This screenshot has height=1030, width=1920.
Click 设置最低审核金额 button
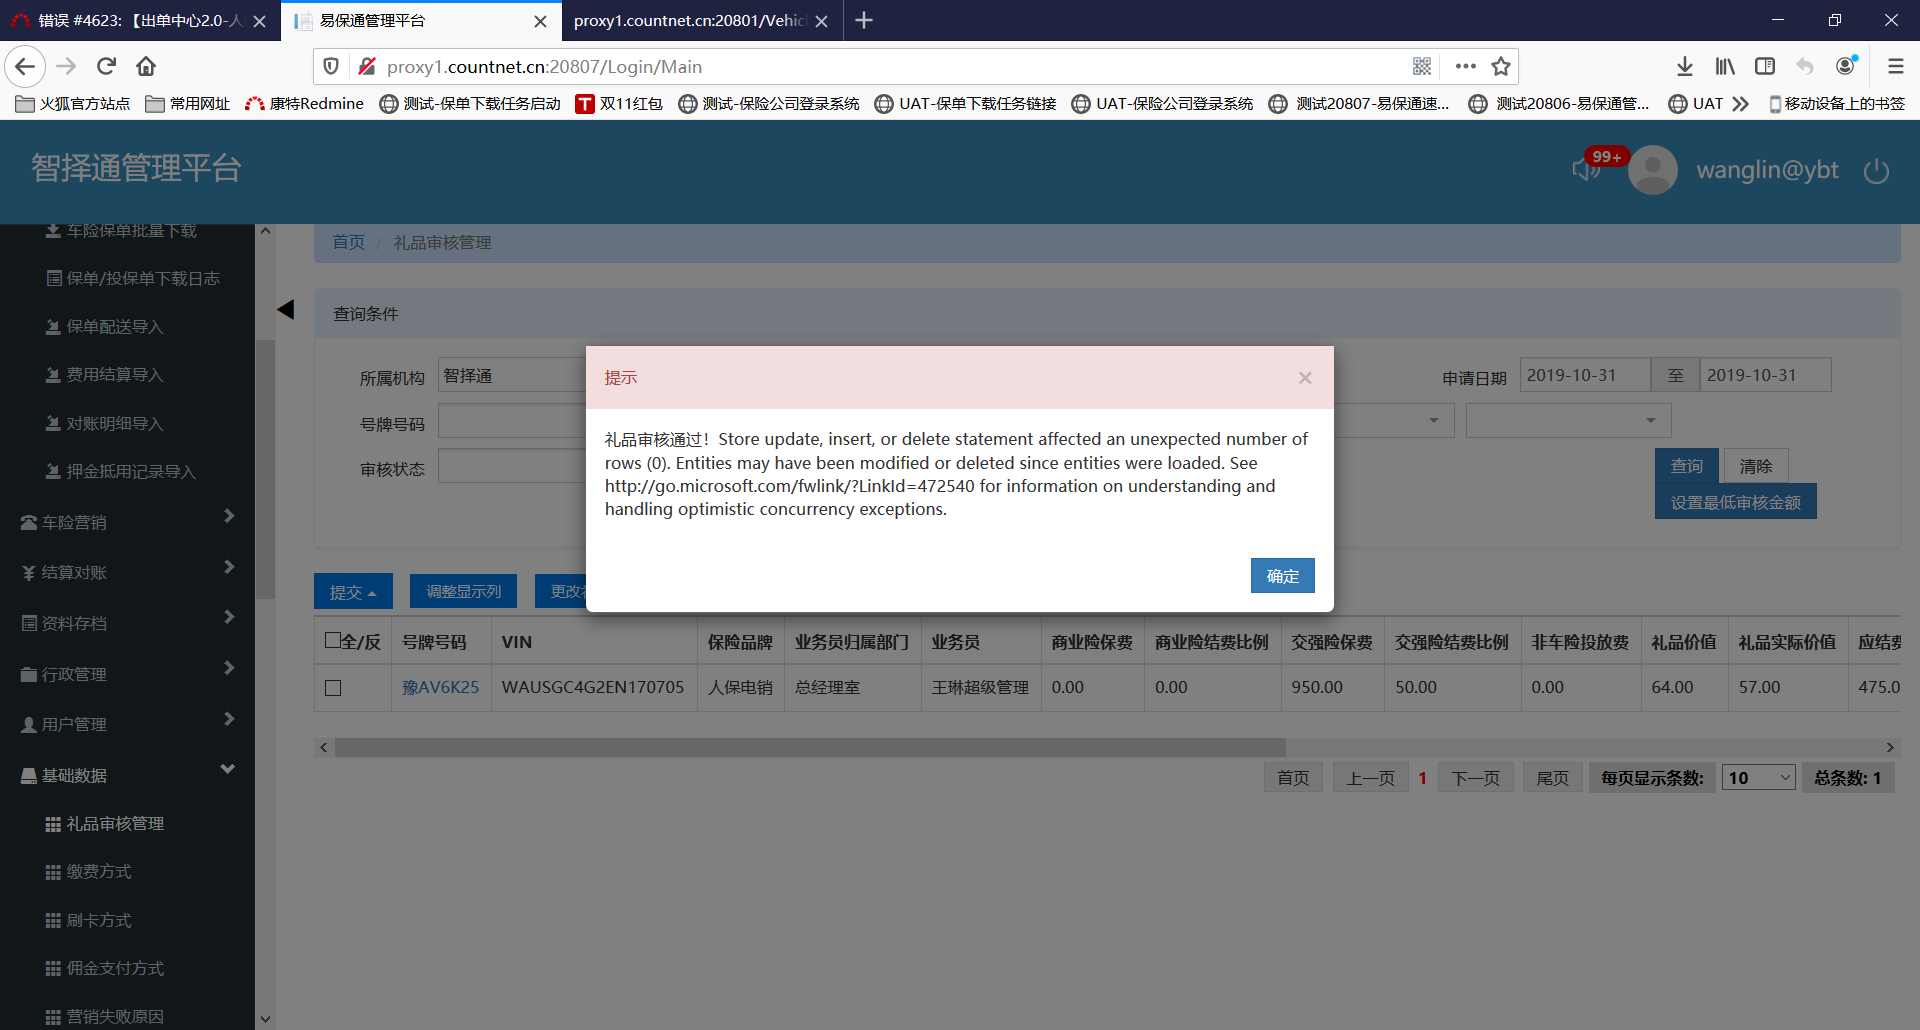(1736, 502)
